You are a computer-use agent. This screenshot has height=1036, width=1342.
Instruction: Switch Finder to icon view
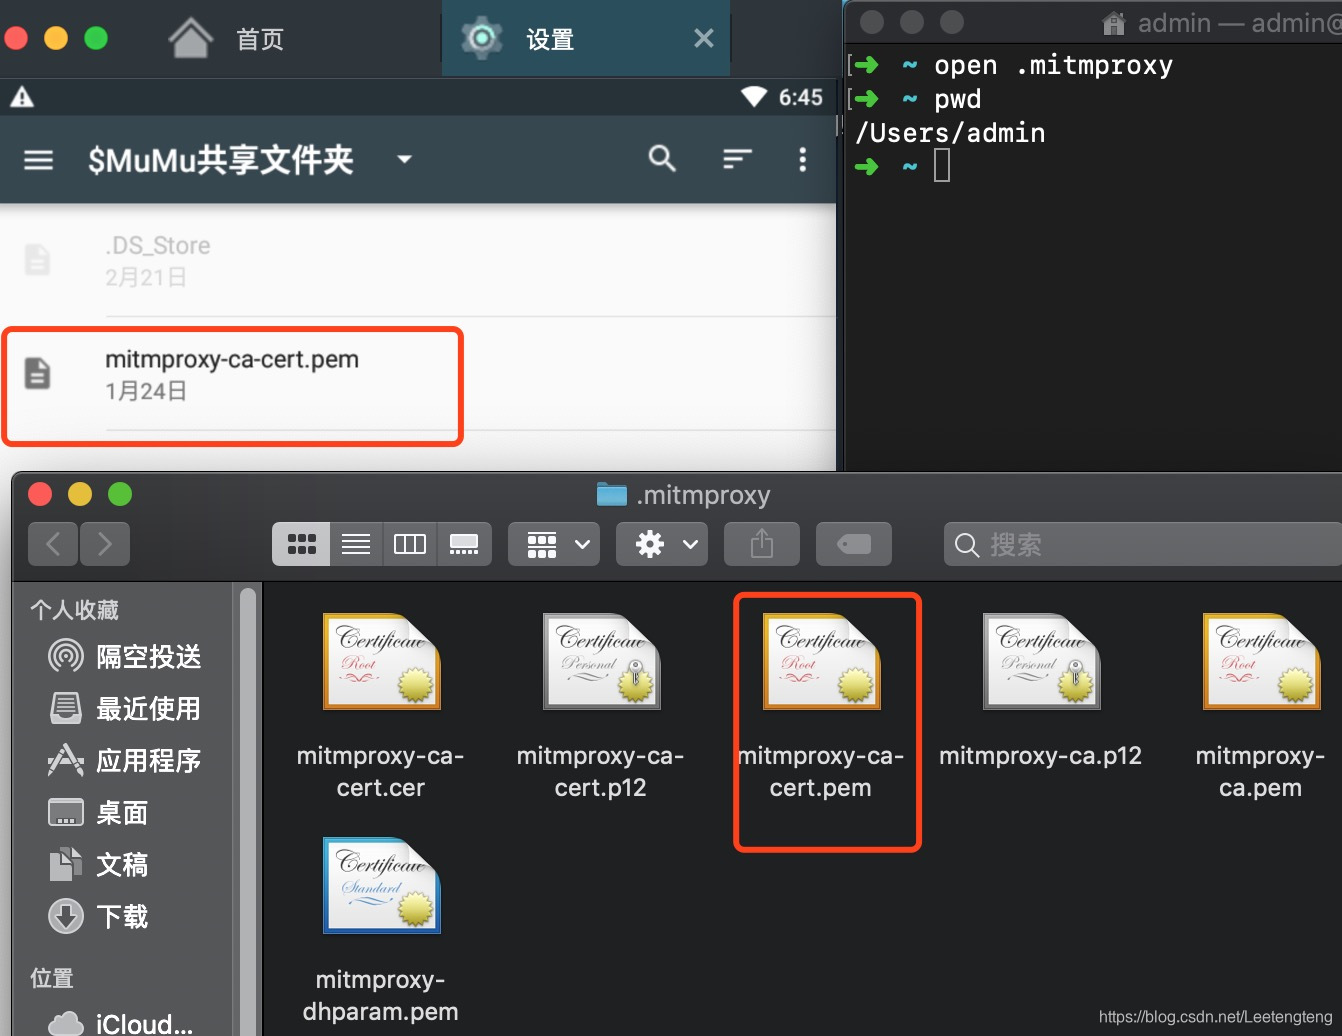pos(301,544)
